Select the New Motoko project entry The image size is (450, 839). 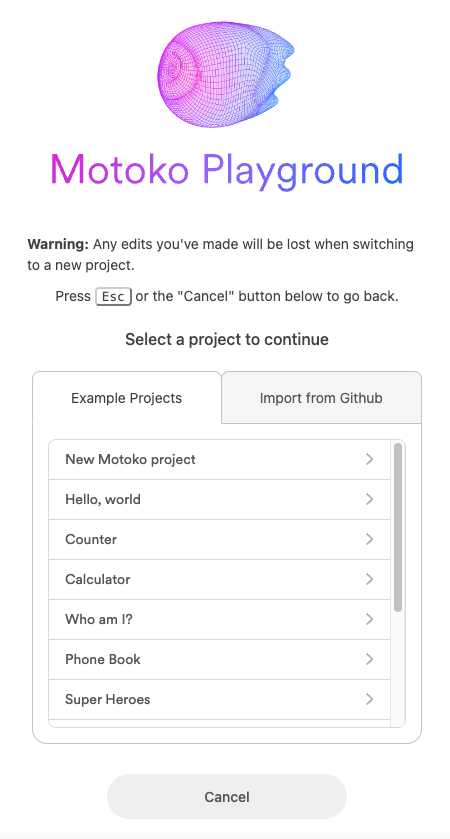point(219,460)
